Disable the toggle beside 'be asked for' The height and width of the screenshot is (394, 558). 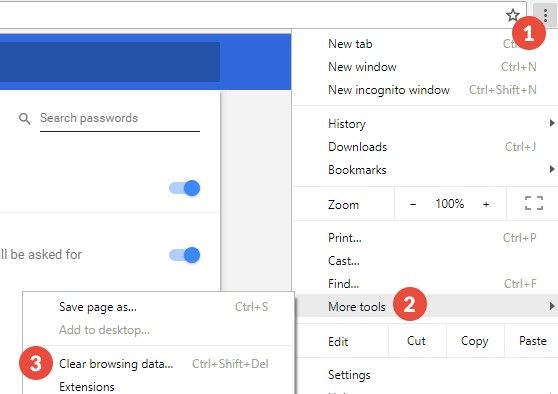pyautogui.click(x=184, y=255)
